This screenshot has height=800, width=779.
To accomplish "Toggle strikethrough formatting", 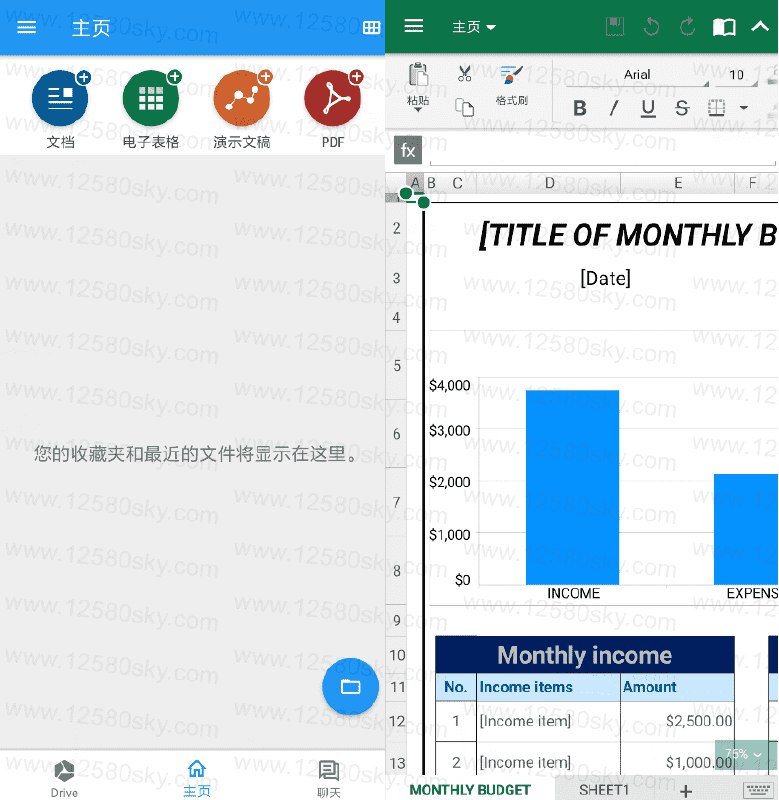I will [x=682, y=108].
